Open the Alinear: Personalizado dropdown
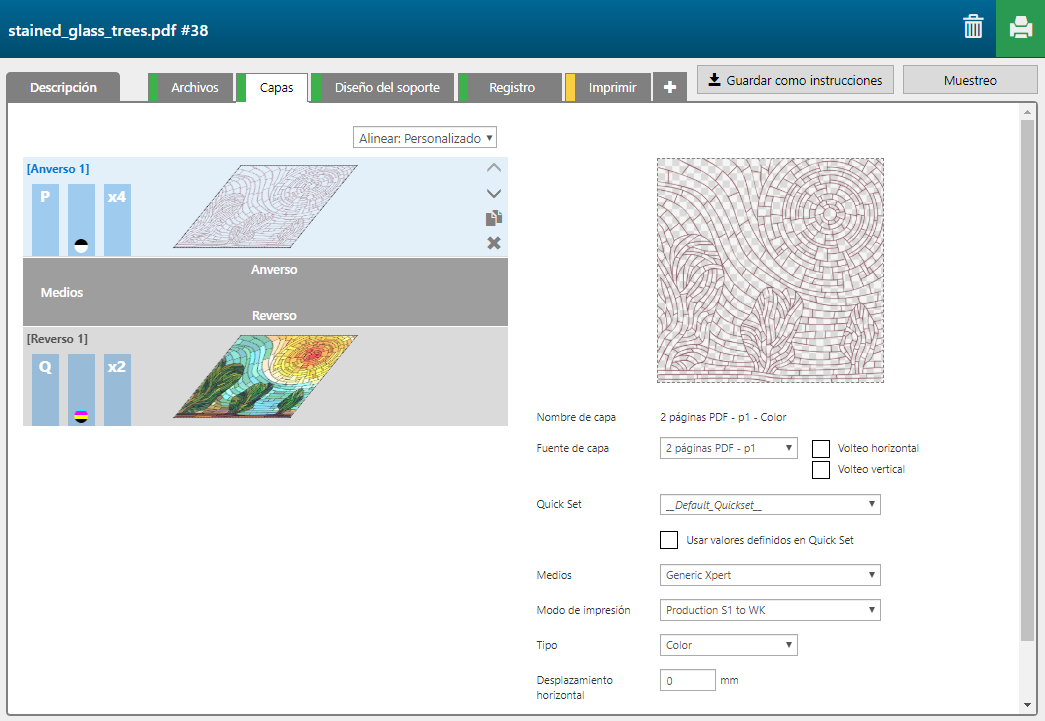The width and height of the screenshot is (1045, 721). pyautogui.click(x=425, y=138)
